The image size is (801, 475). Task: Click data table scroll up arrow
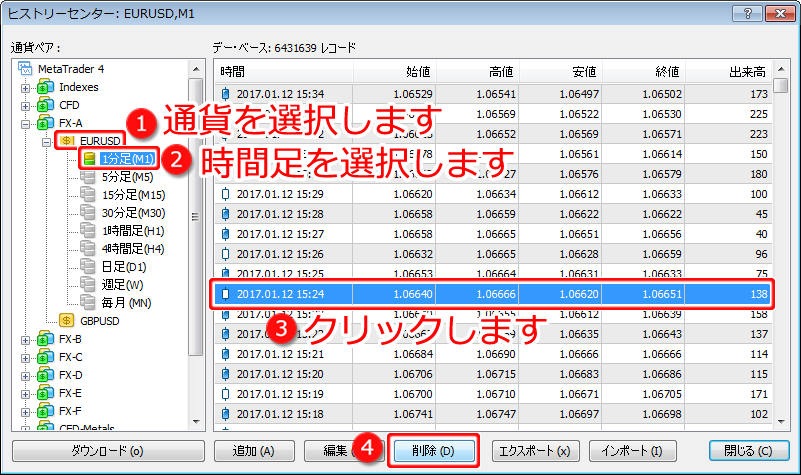tap(781, 68)
